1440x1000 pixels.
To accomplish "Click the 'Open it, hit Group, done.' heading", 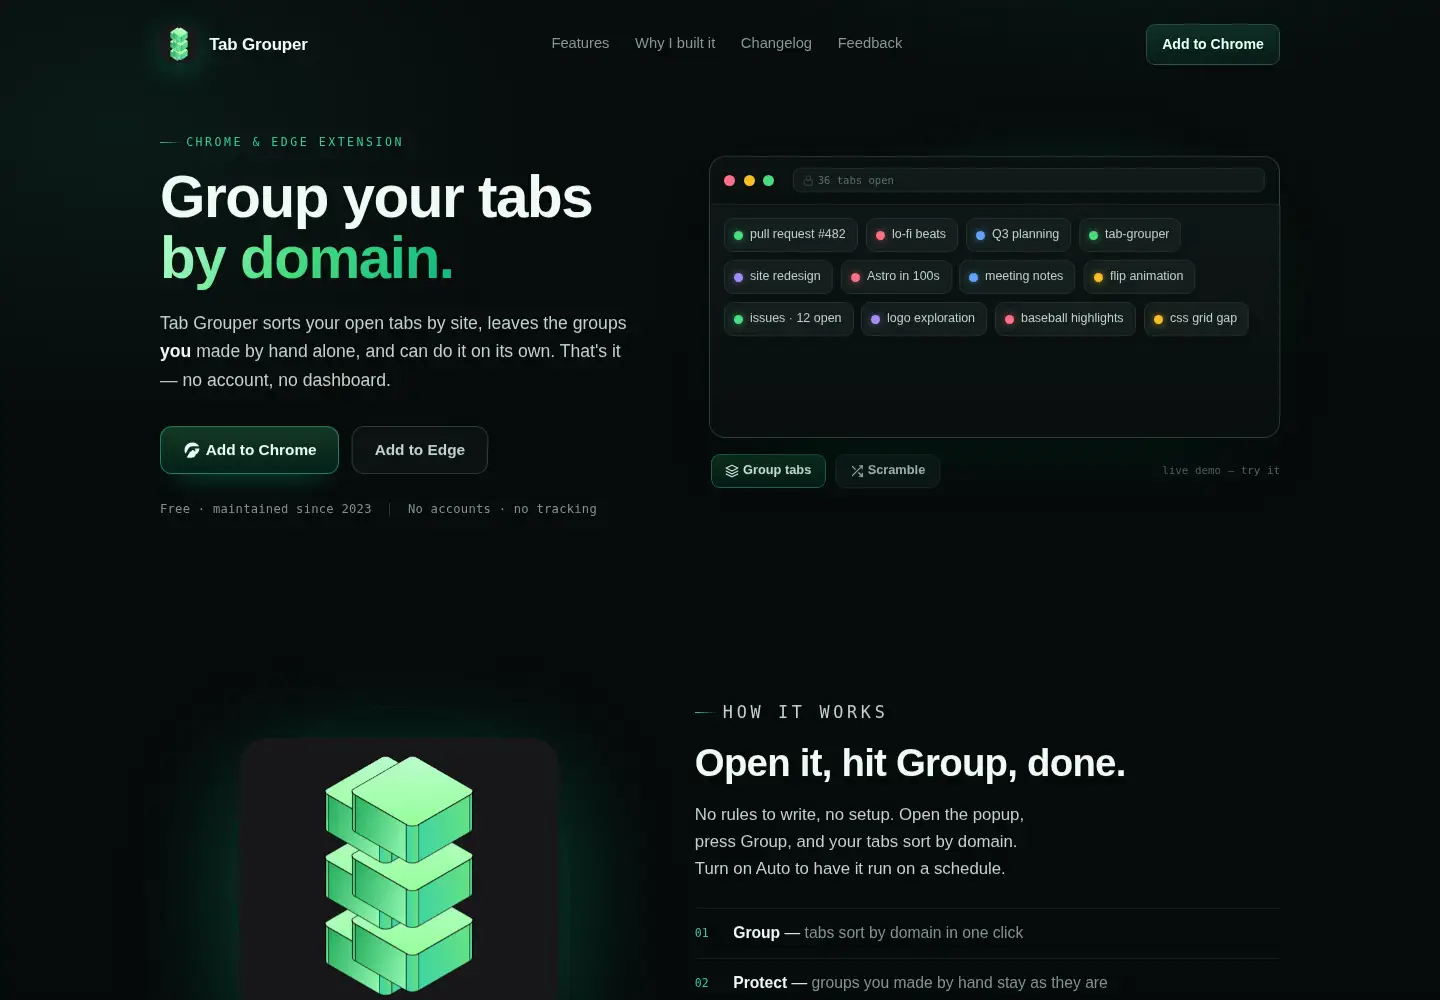I will [x=910, y=763].
